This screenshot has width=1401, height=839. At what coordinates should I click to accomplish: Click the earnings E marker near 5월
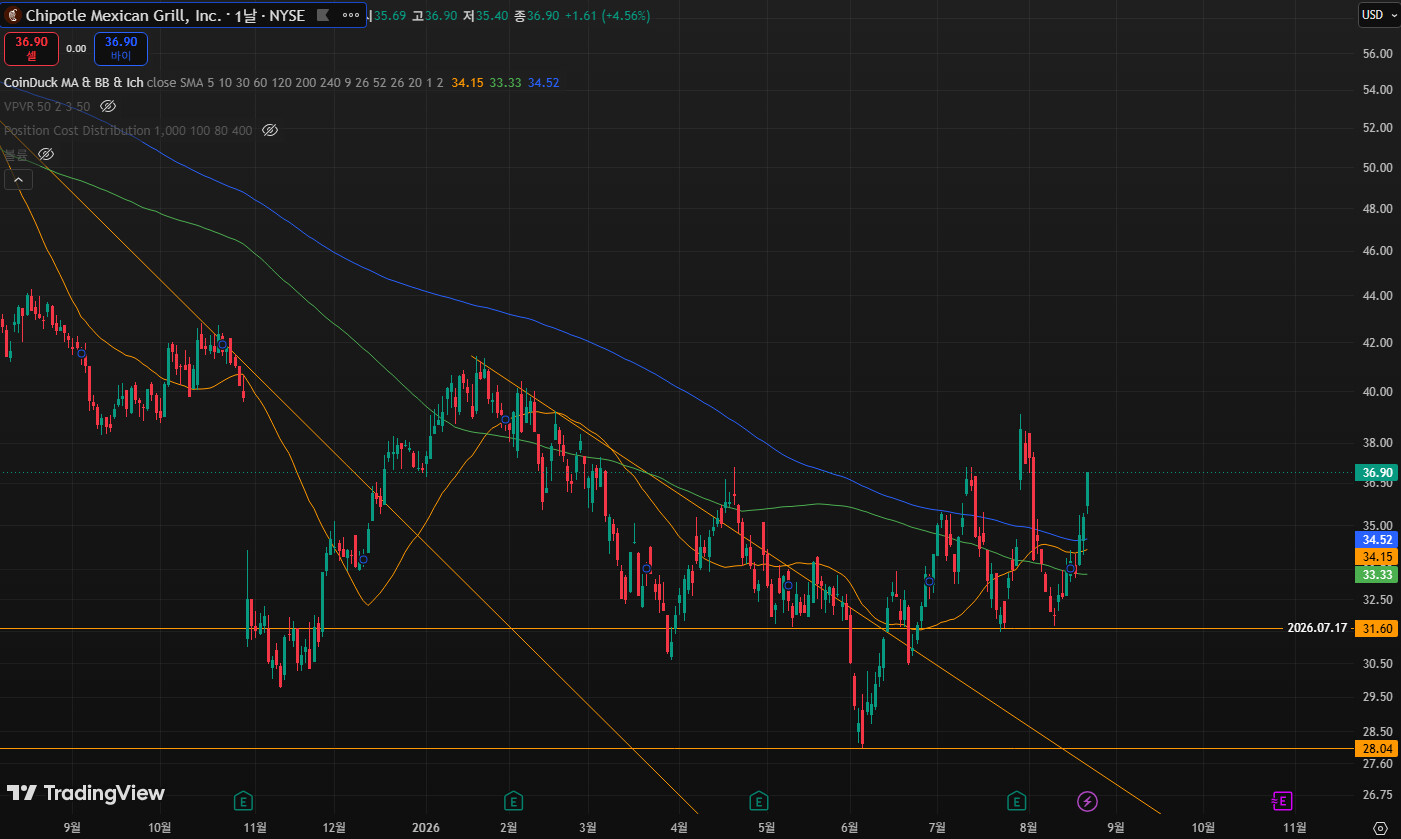(760, 800)
